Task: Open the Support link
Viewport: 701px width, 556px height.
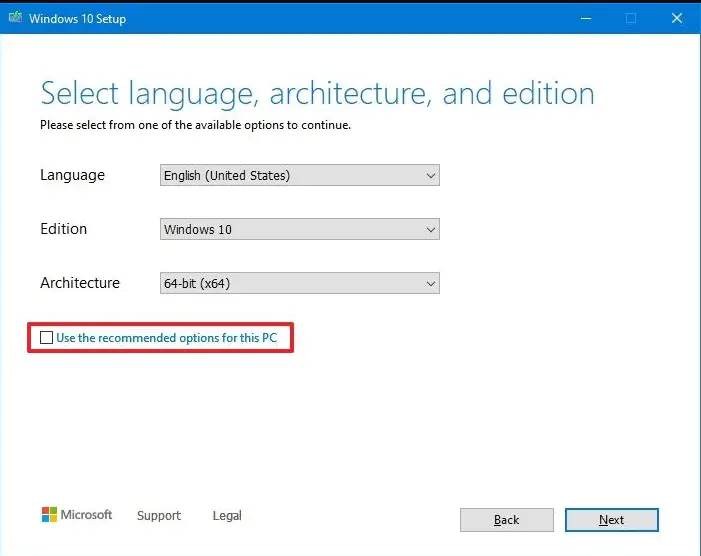Action: pyautogui.click(x=159, y=516)
